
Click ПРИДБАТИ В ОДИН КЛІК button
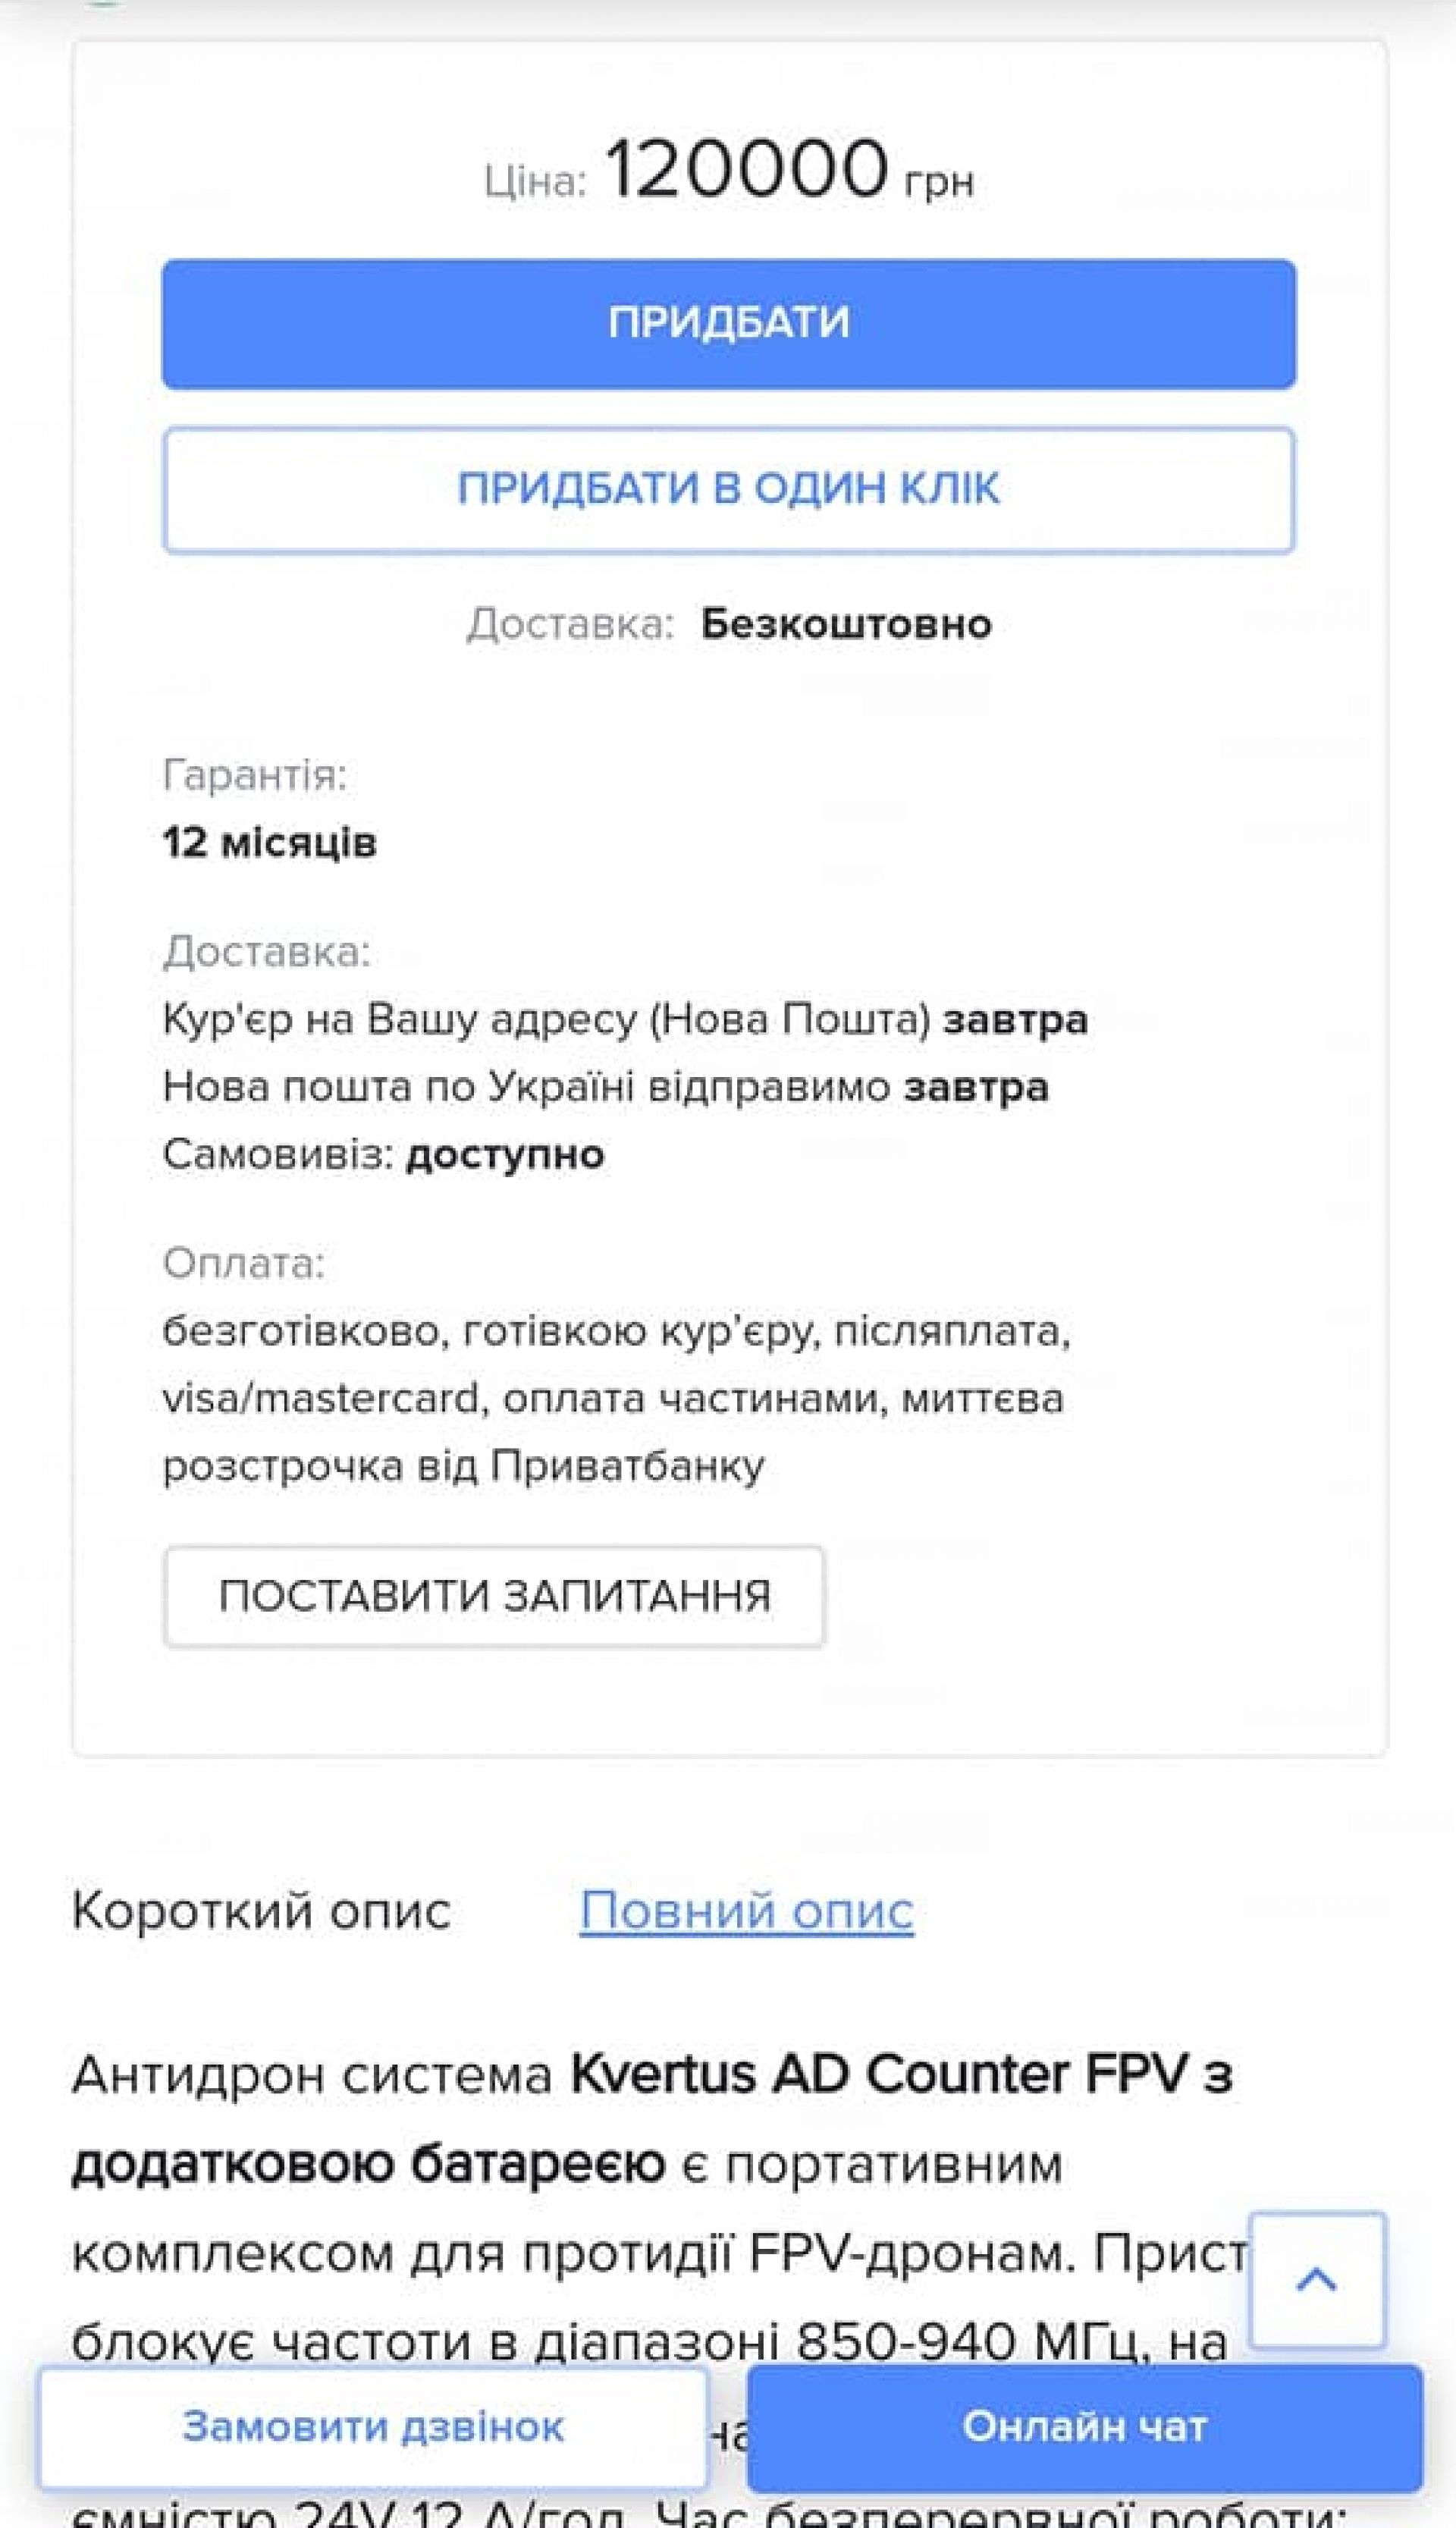click(728, 490)
